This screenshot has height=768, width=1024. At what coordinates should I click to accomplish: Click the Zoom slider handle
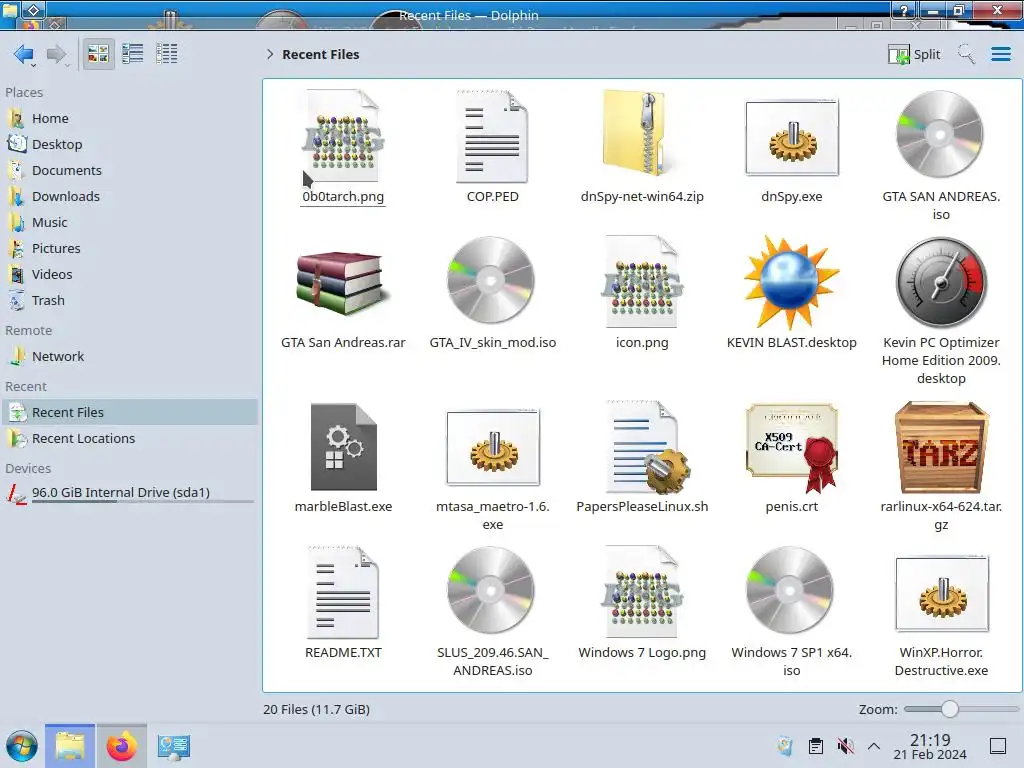pos(950,709)
